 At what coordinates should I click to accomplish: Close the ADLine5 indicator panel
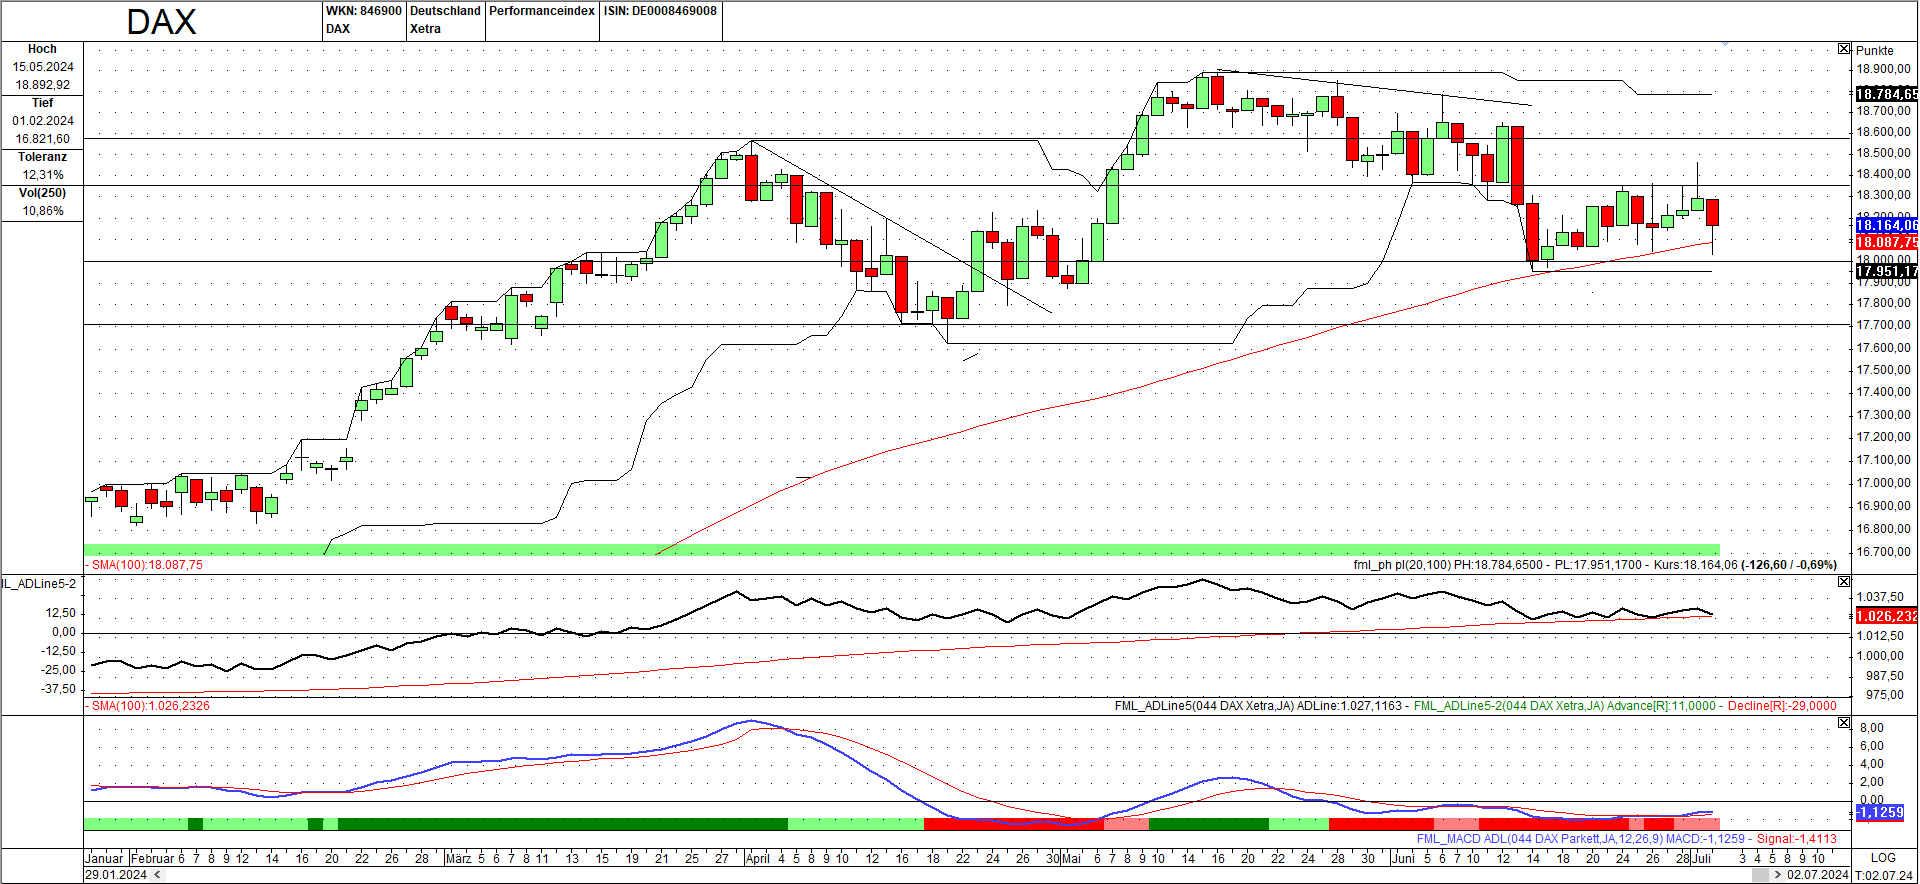(1844, 581)
